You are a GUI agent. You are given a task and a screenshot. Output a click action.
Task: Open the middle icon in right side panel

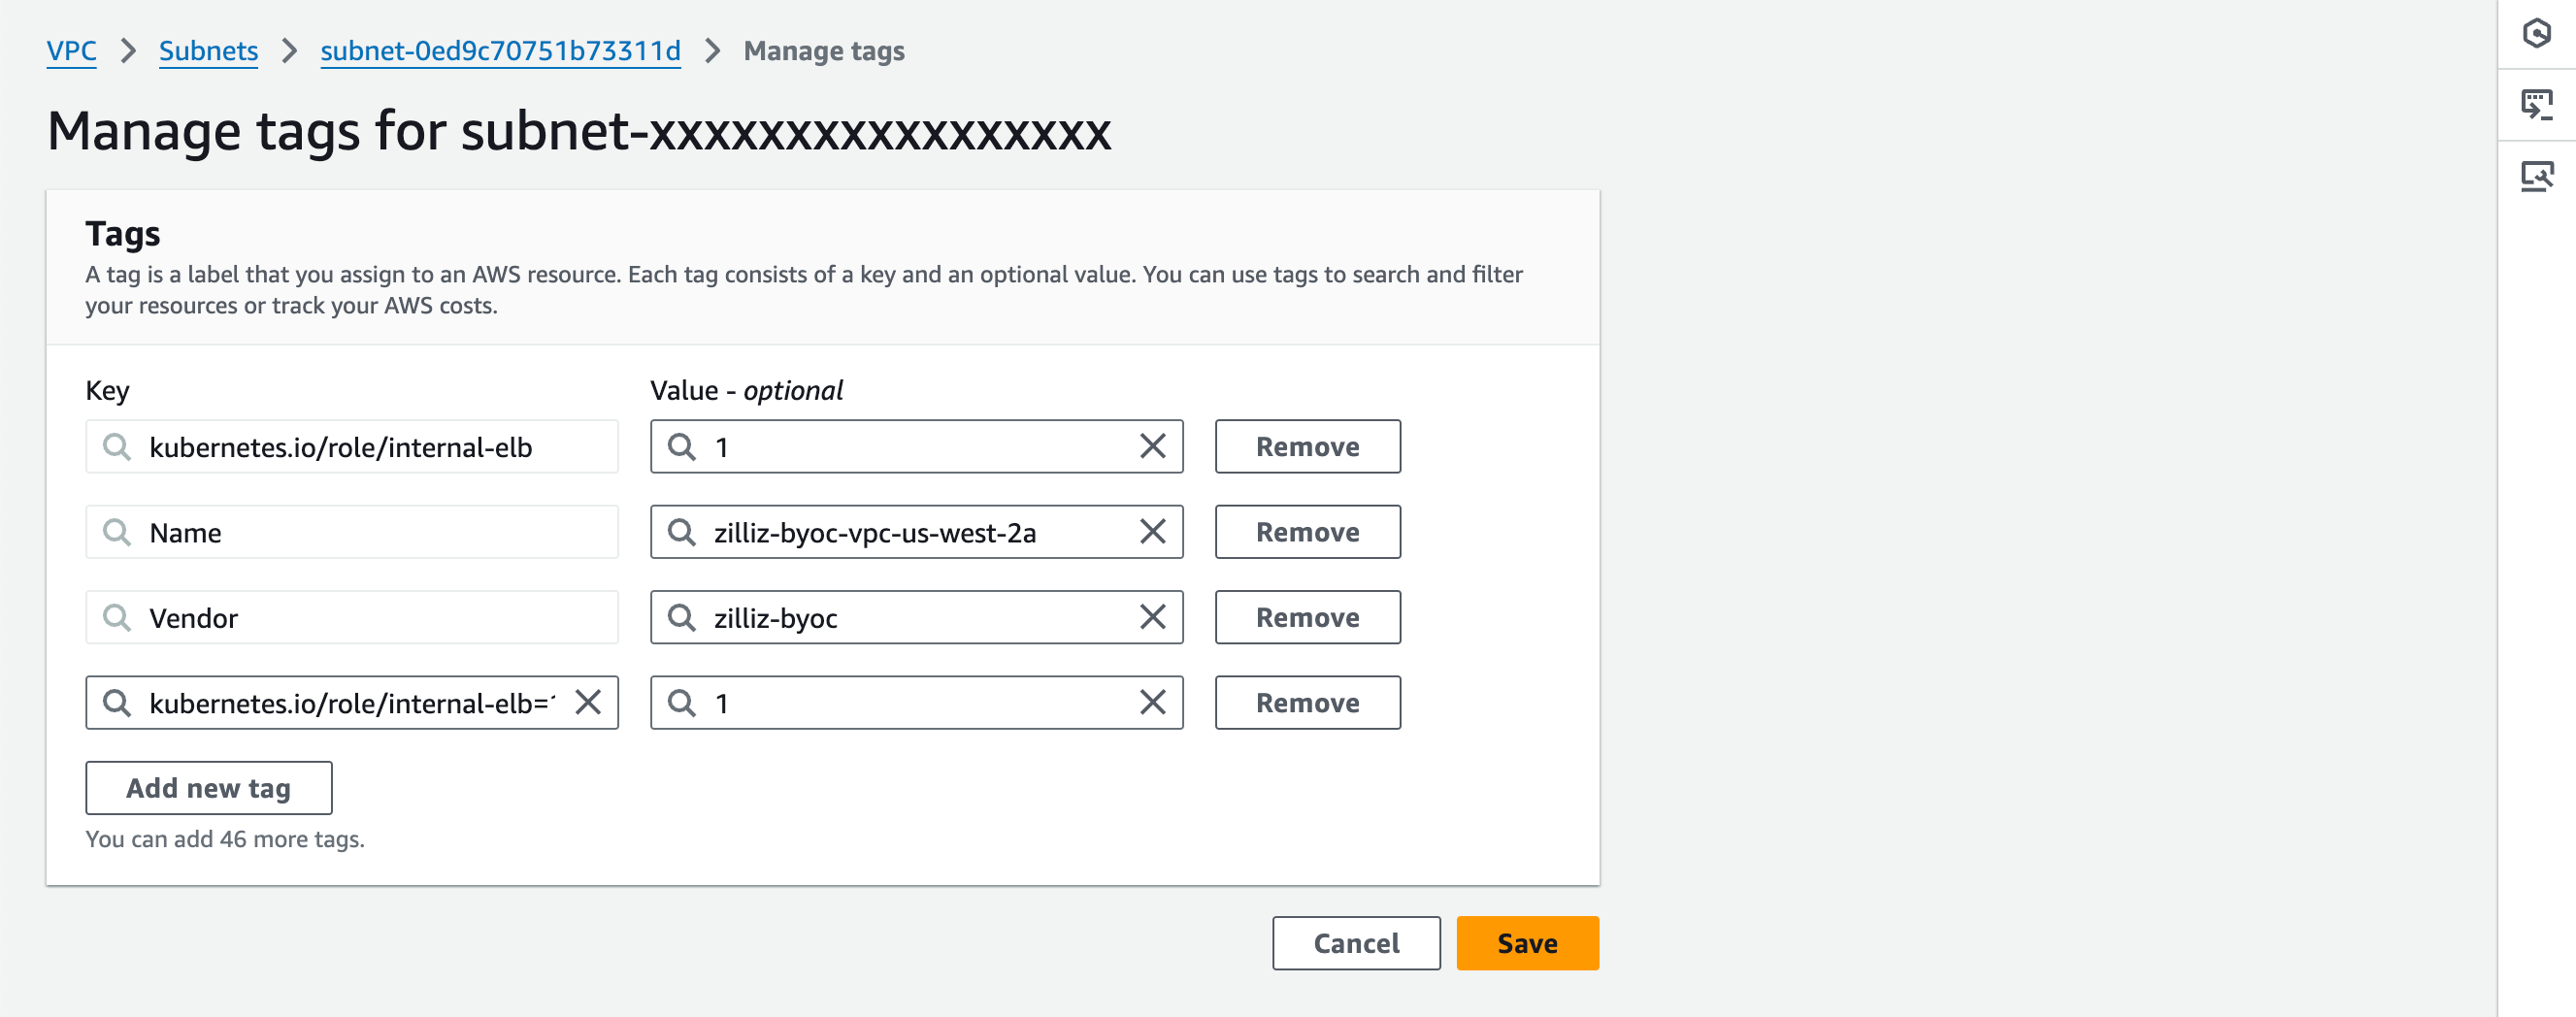coord(2536,105)
